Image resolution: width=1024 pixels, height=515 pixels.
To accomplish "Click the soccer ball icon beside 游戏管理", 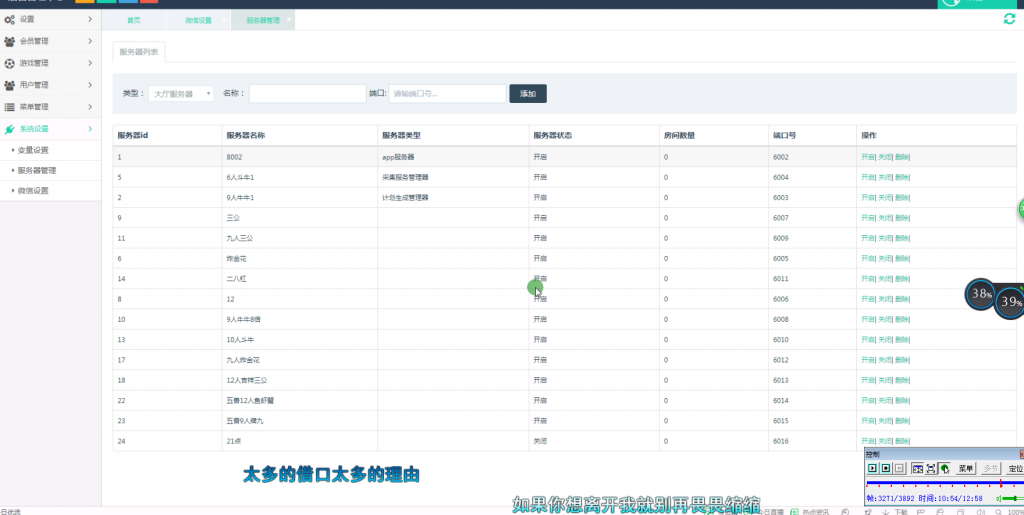I will click(9, 63).
